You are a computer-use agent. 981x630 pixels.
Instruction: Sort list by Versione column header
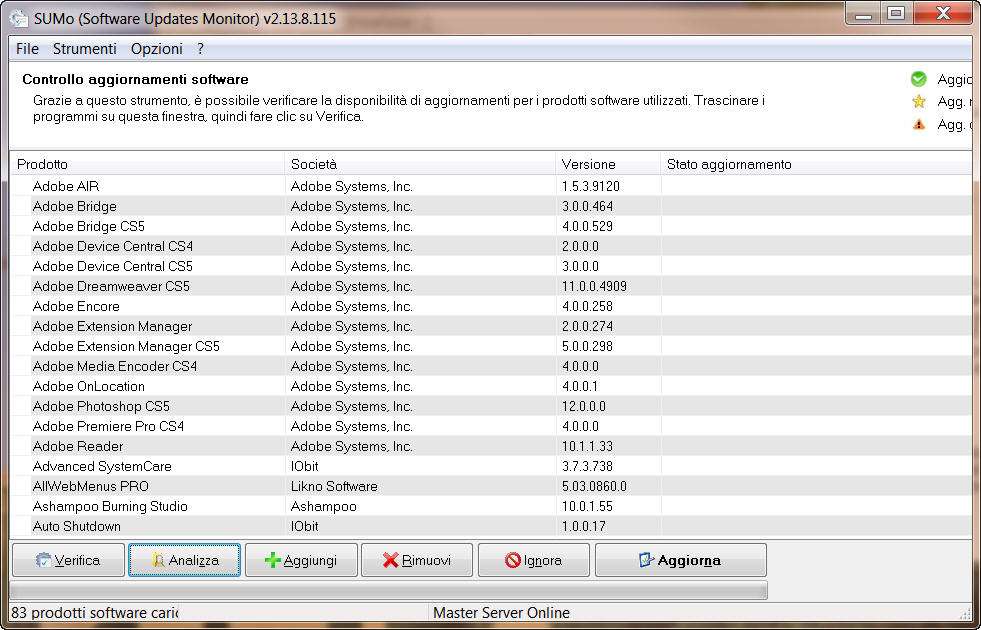click(x=608, y=165)
